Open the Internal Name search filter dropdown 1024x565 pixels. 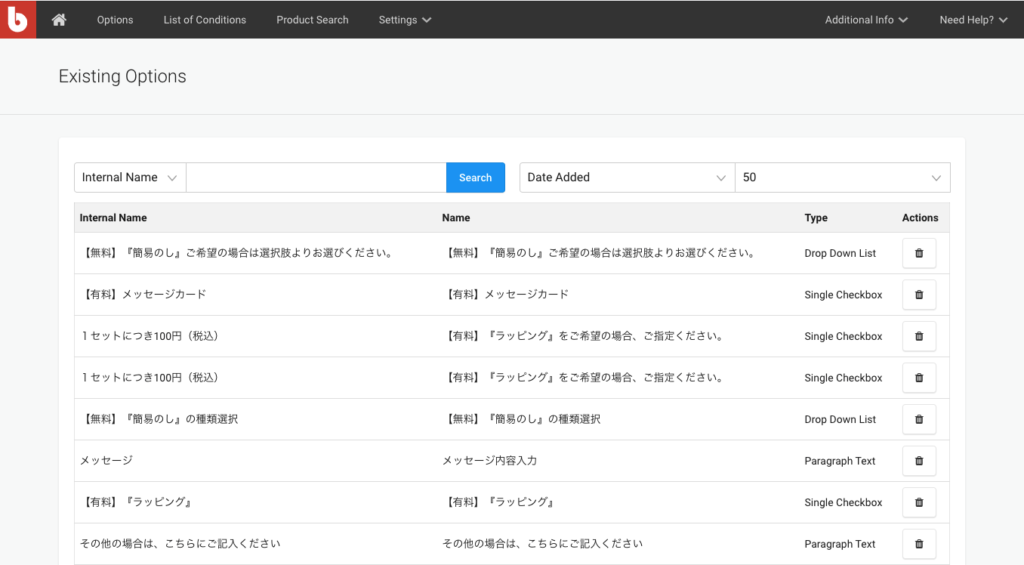130,178
